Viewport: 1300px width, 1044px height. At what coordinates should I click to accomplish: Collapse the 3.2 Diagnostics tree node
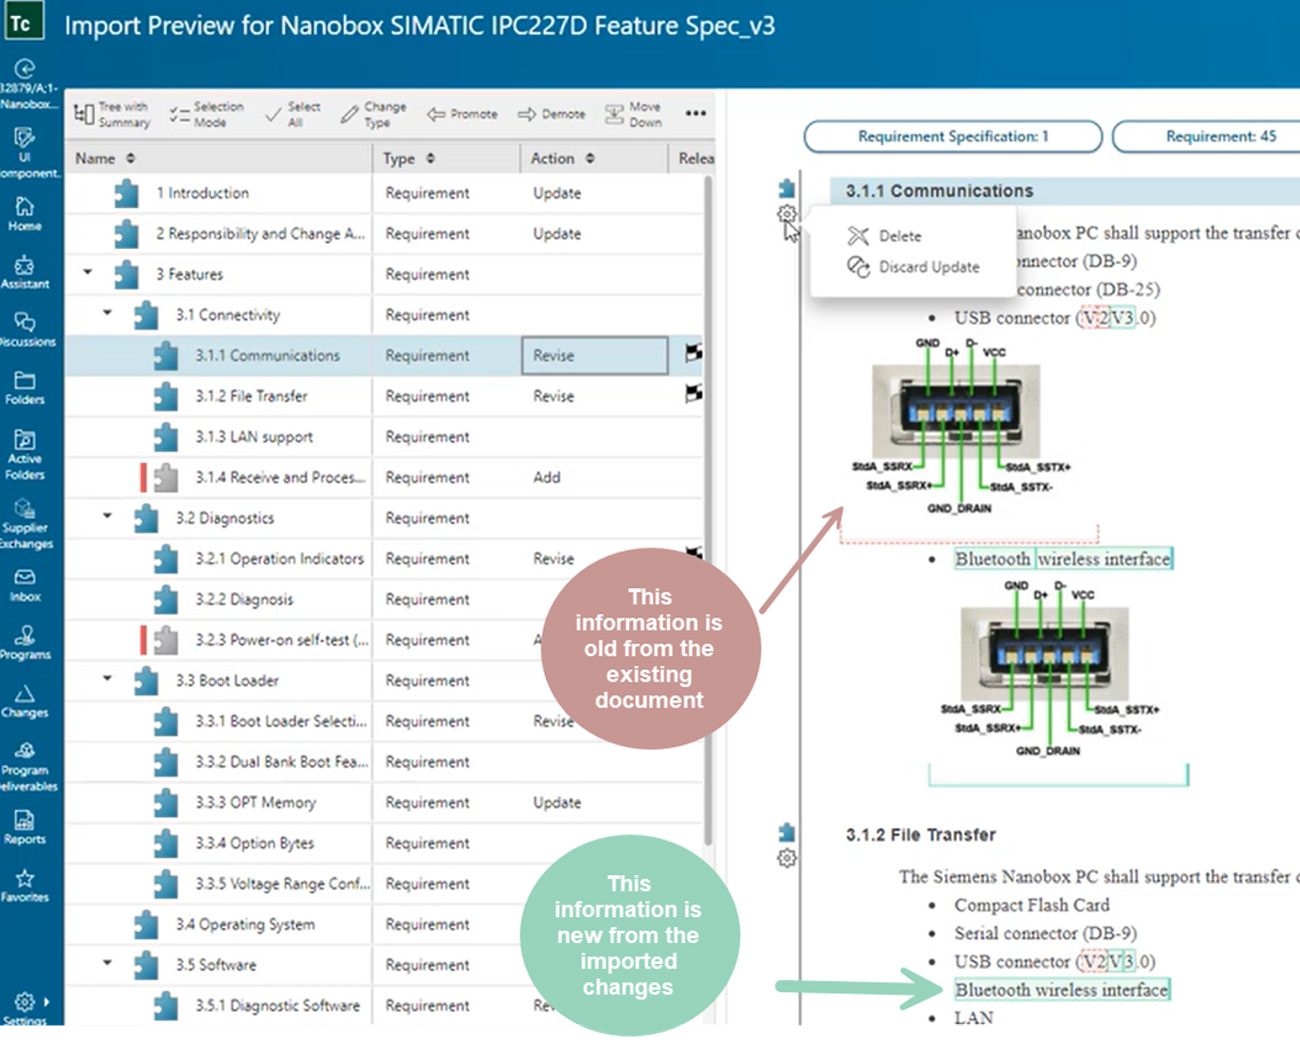coord(107,516)
